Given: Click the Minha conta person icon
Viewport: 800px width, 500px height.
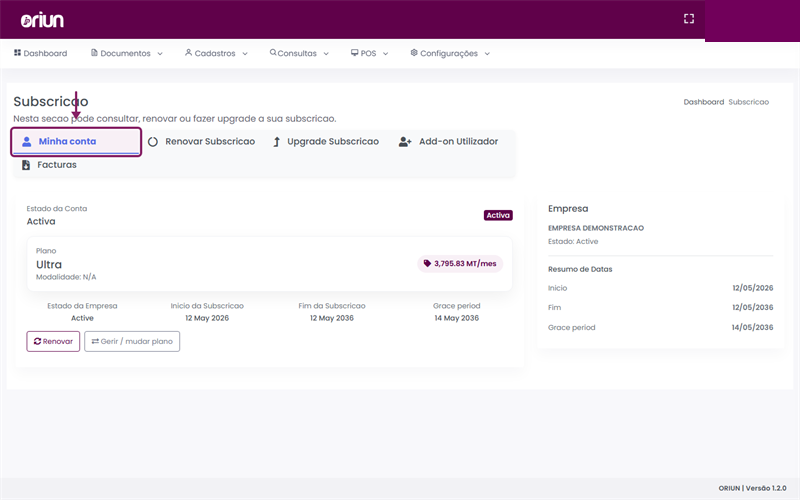Looking at the screenshot, I should (27, 142).
